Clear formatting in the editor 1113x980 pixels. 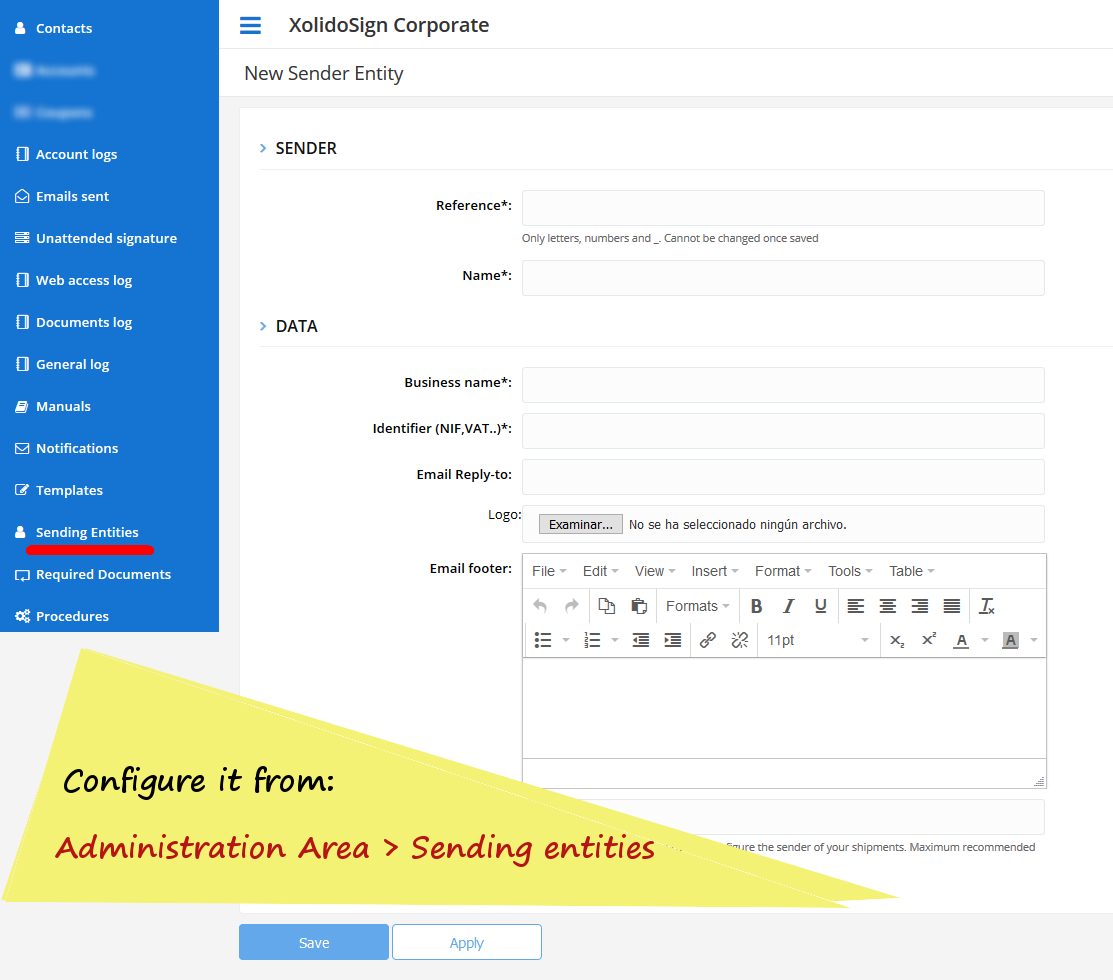pos(987,606)
